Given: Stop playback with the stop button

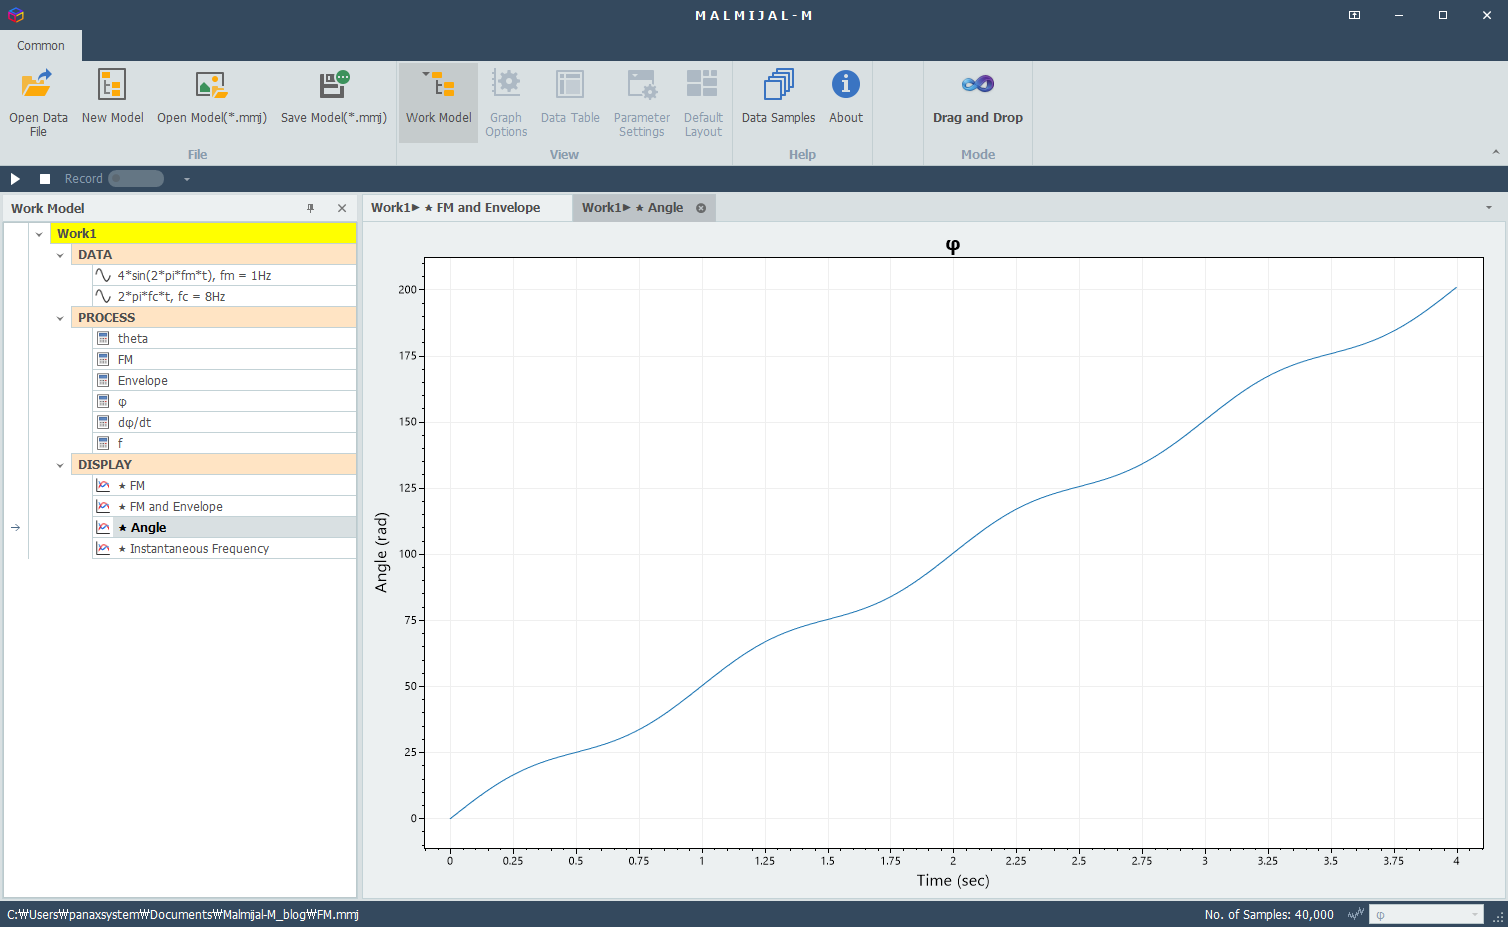Looking at the screenshot, I should click(45, 179).
